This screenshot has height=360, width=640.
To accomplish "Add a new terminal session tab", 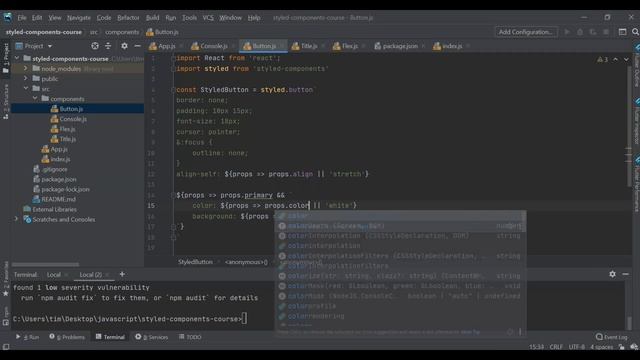I will coord(122,274).
